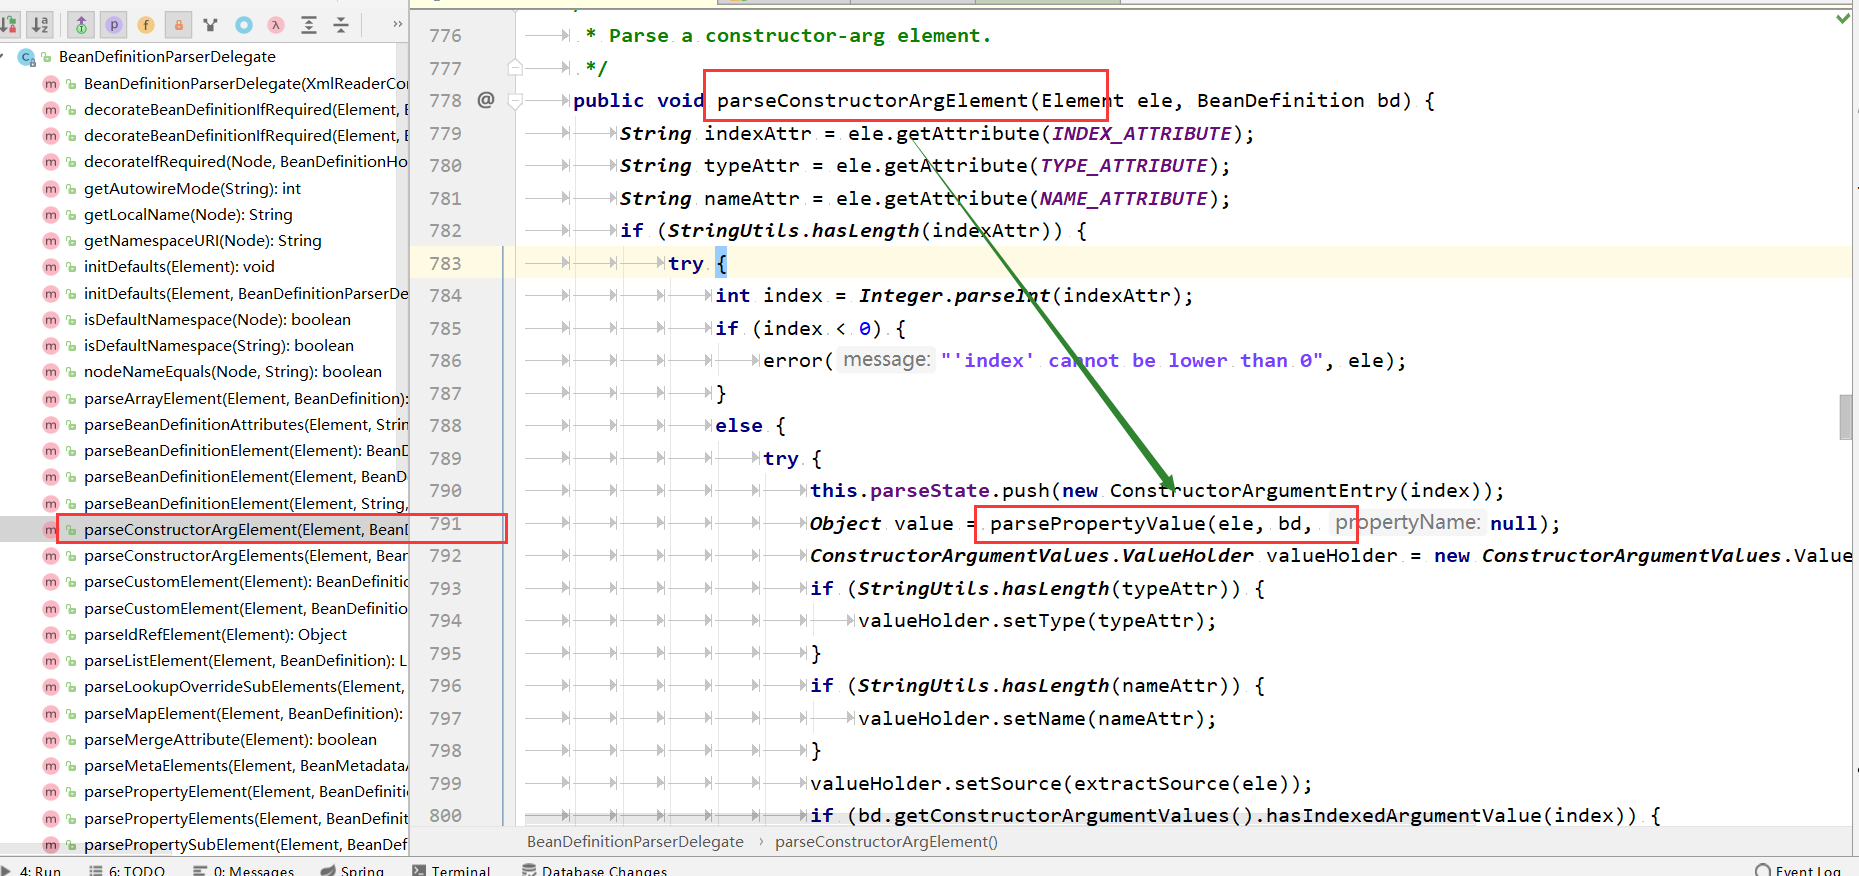Image resolution: width=1859 pixels, height=876 pixels.
Task: Click method icon next to getAutowireMode
Action: [x=51, y=188]
